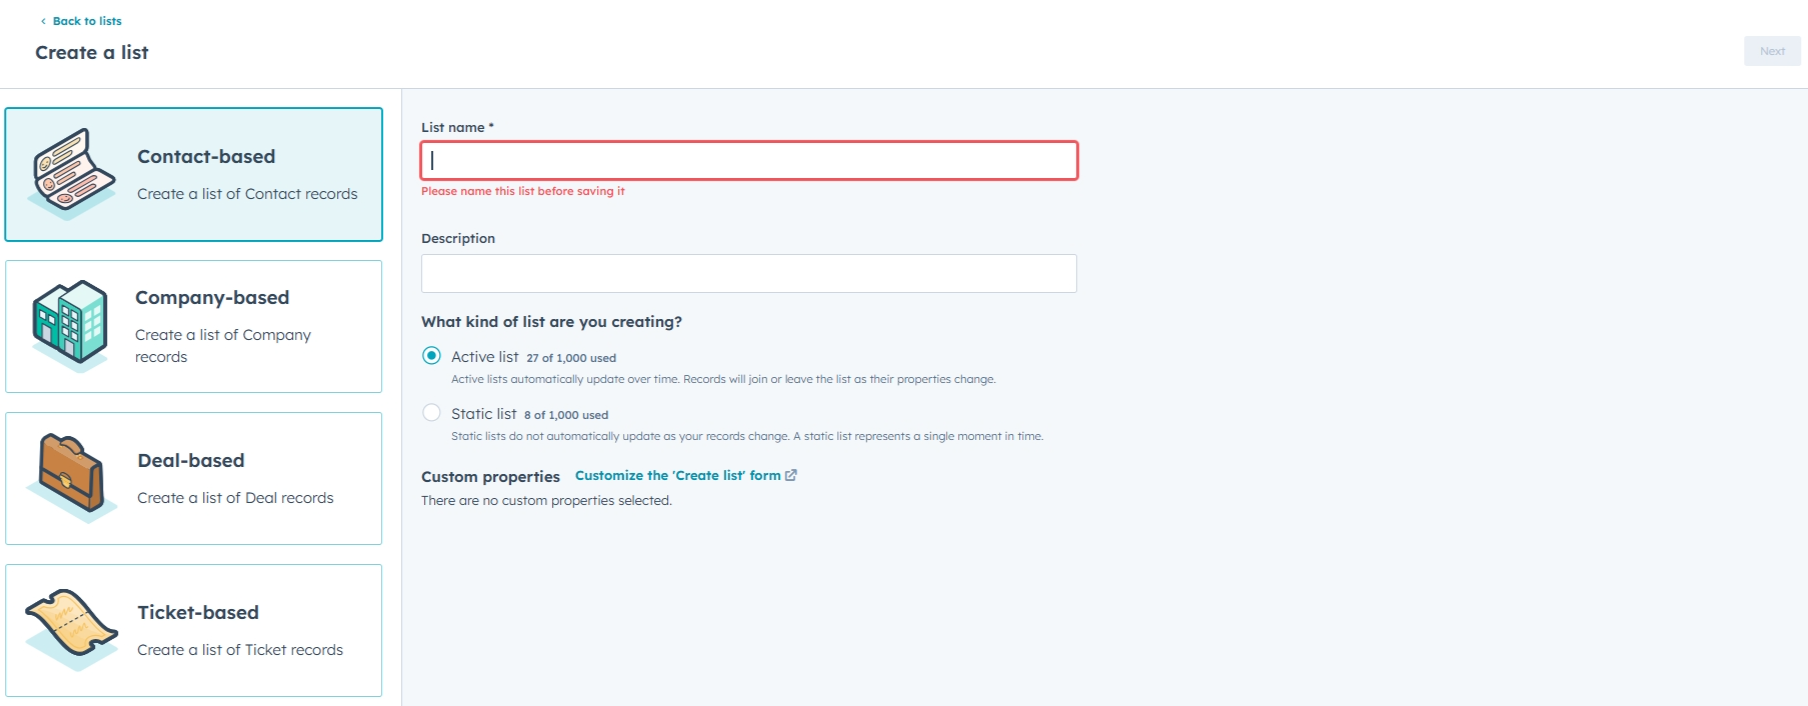
Task: Click the external-link icon after 'Create list' form
Action: click(791, 475)
